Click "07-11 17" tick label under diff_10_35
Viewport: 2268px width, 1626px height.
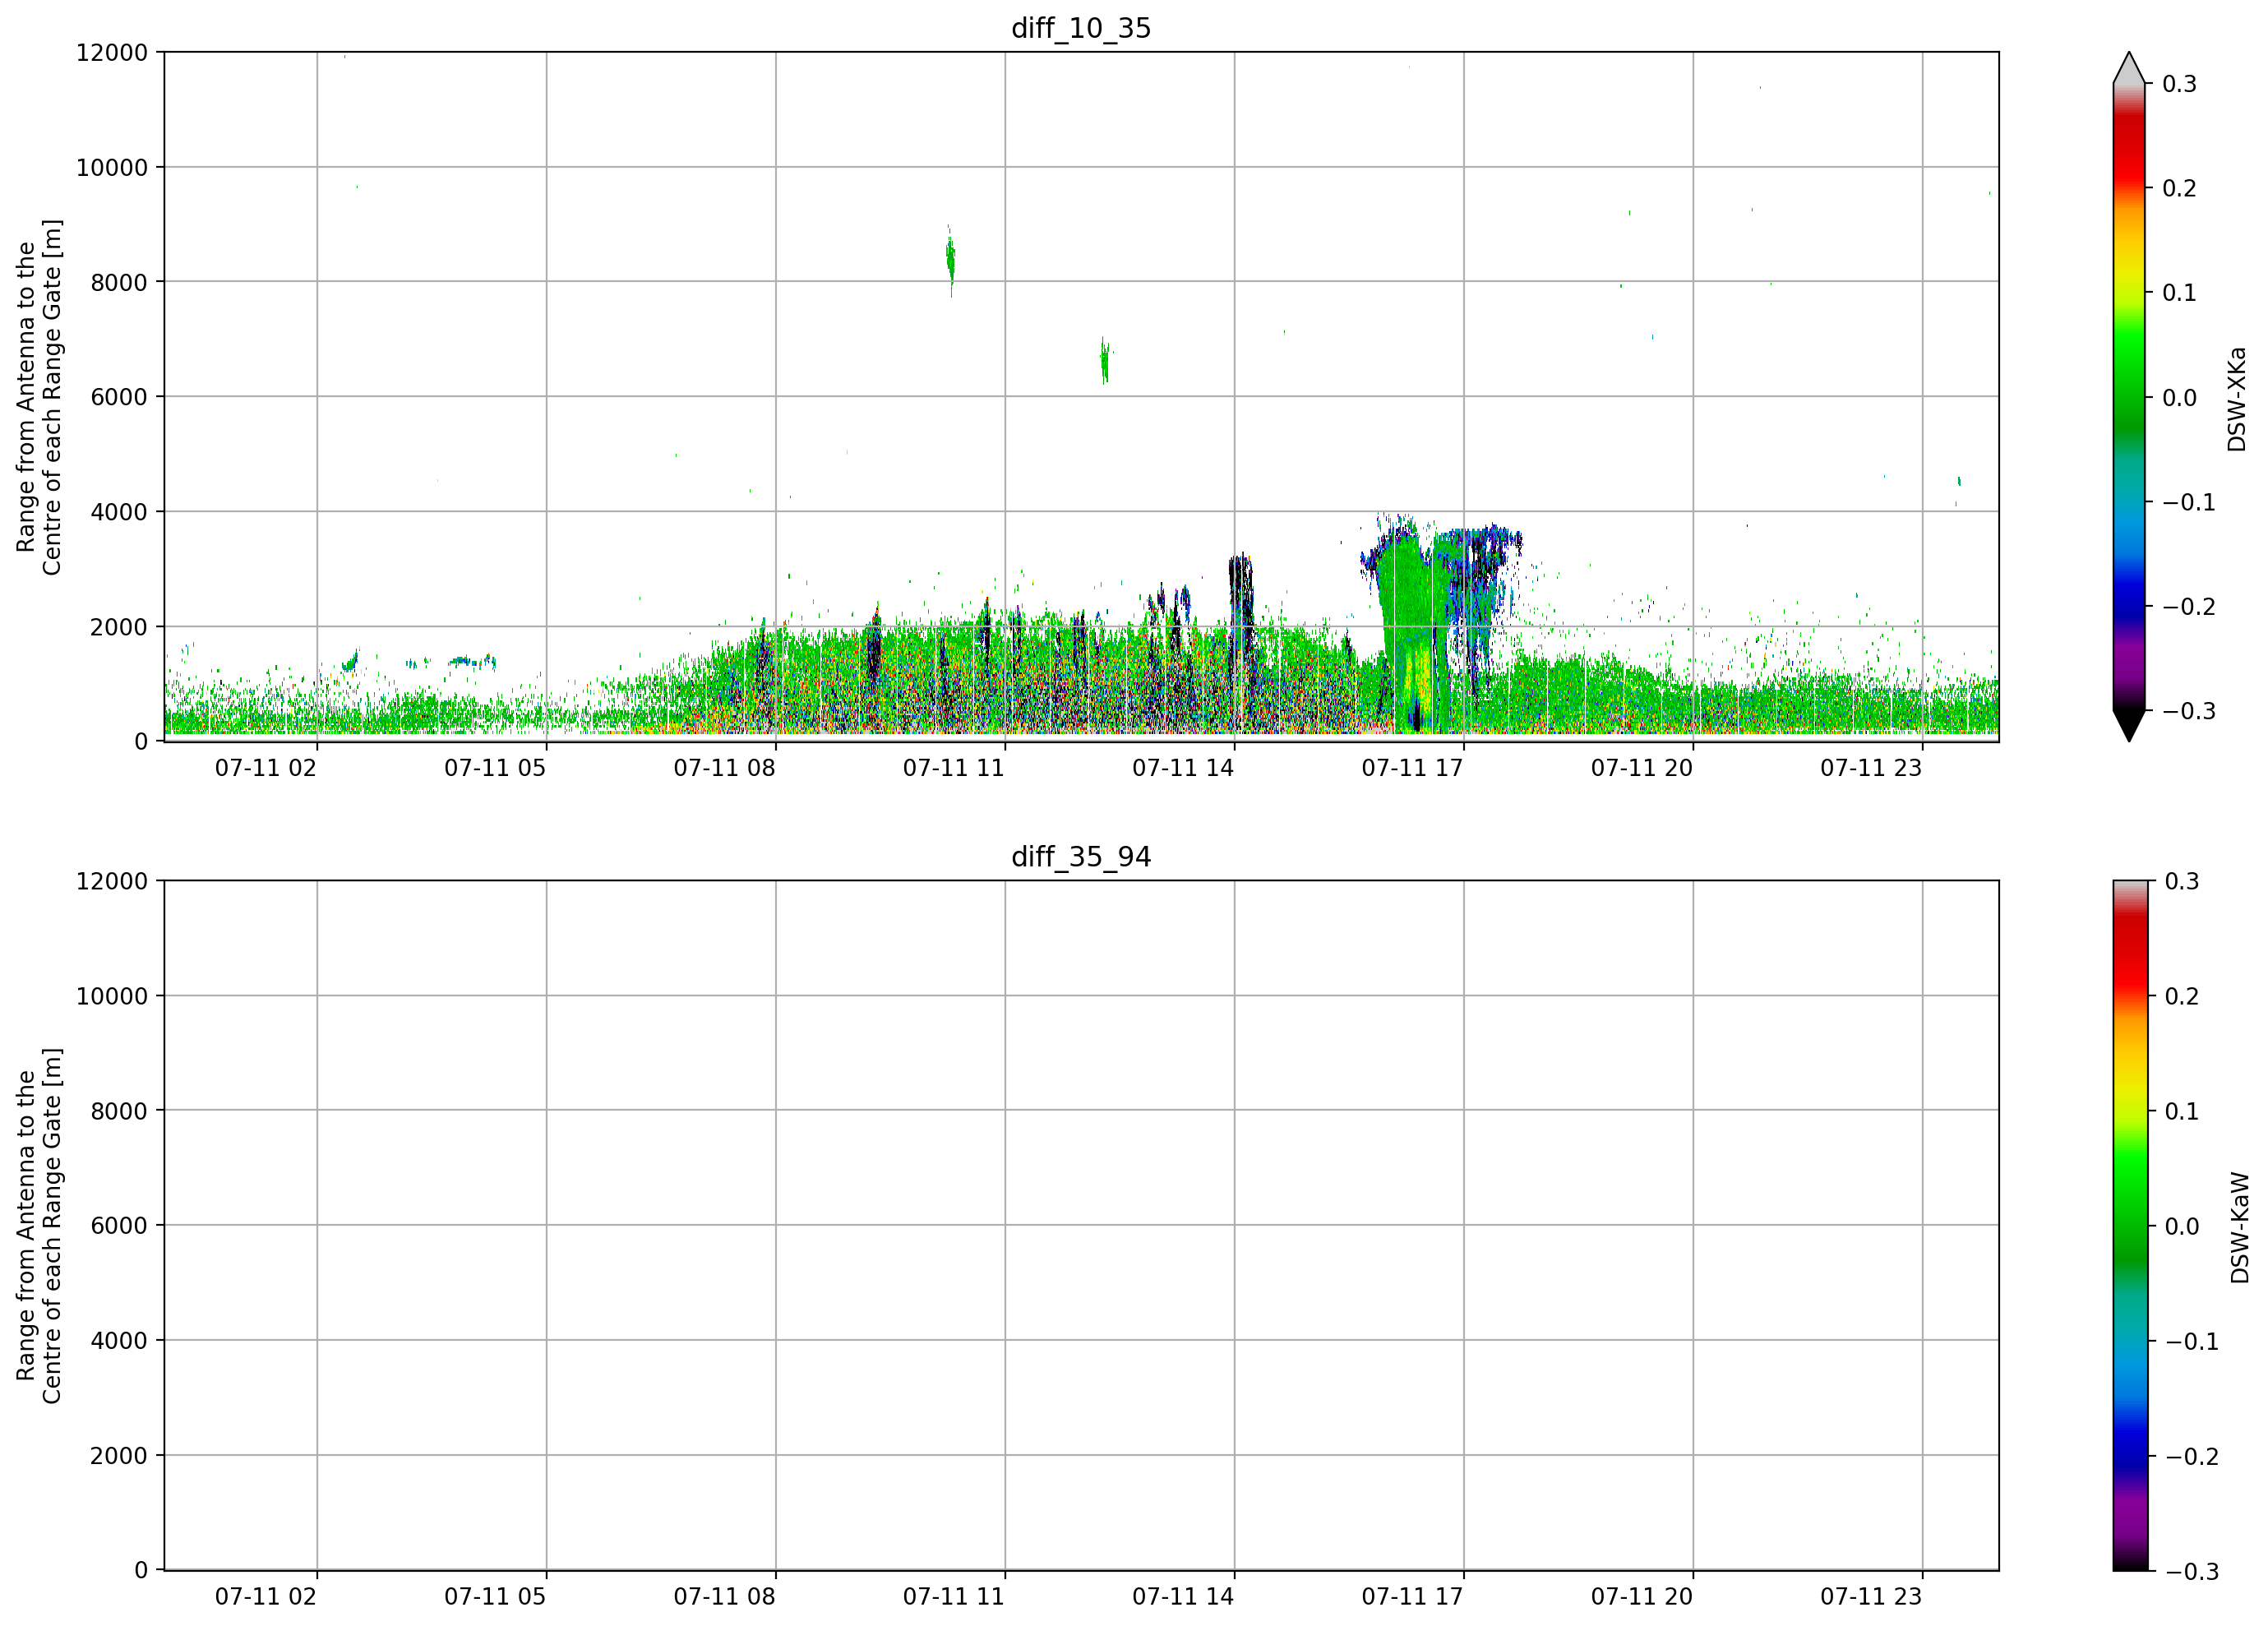pyautogui.click(x=1412, y=768)
